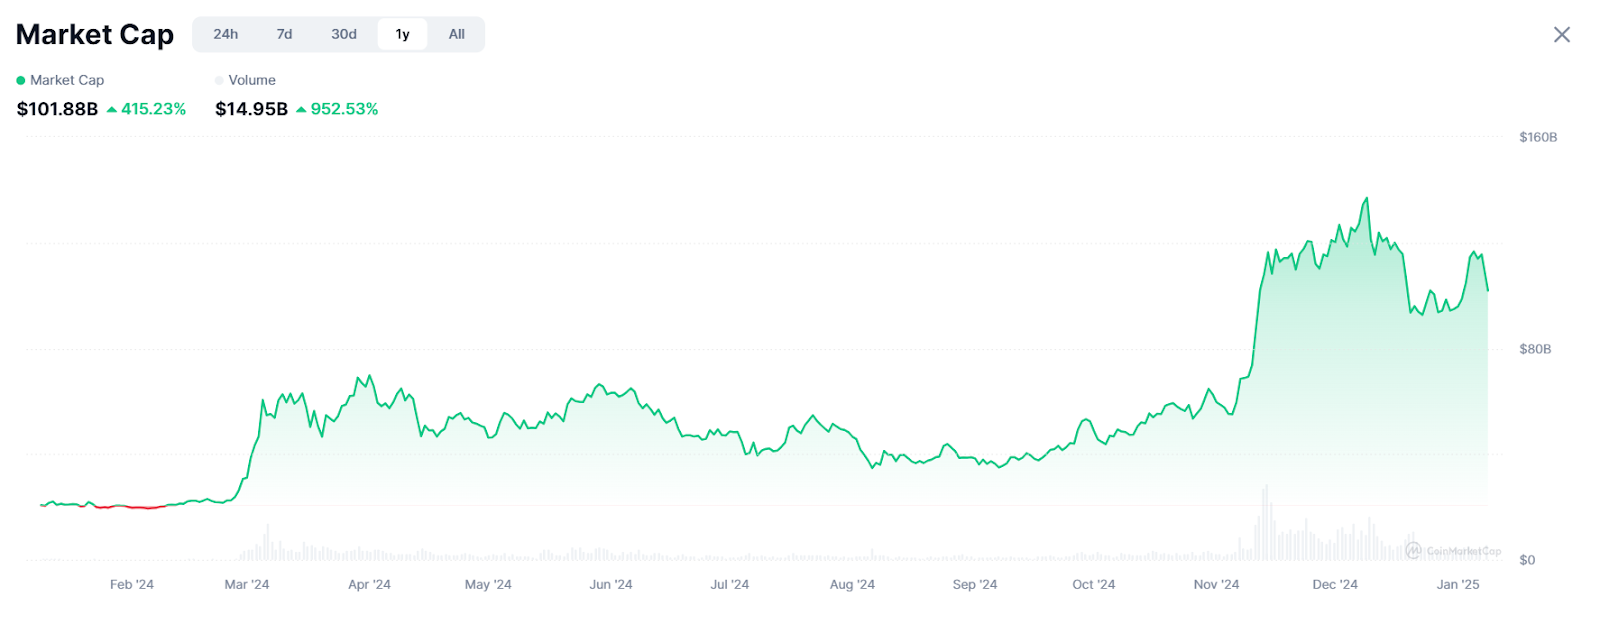Screen dimensions: 1600x633
Task: Click the $160B y-axis label
Action: point(1537,137)
